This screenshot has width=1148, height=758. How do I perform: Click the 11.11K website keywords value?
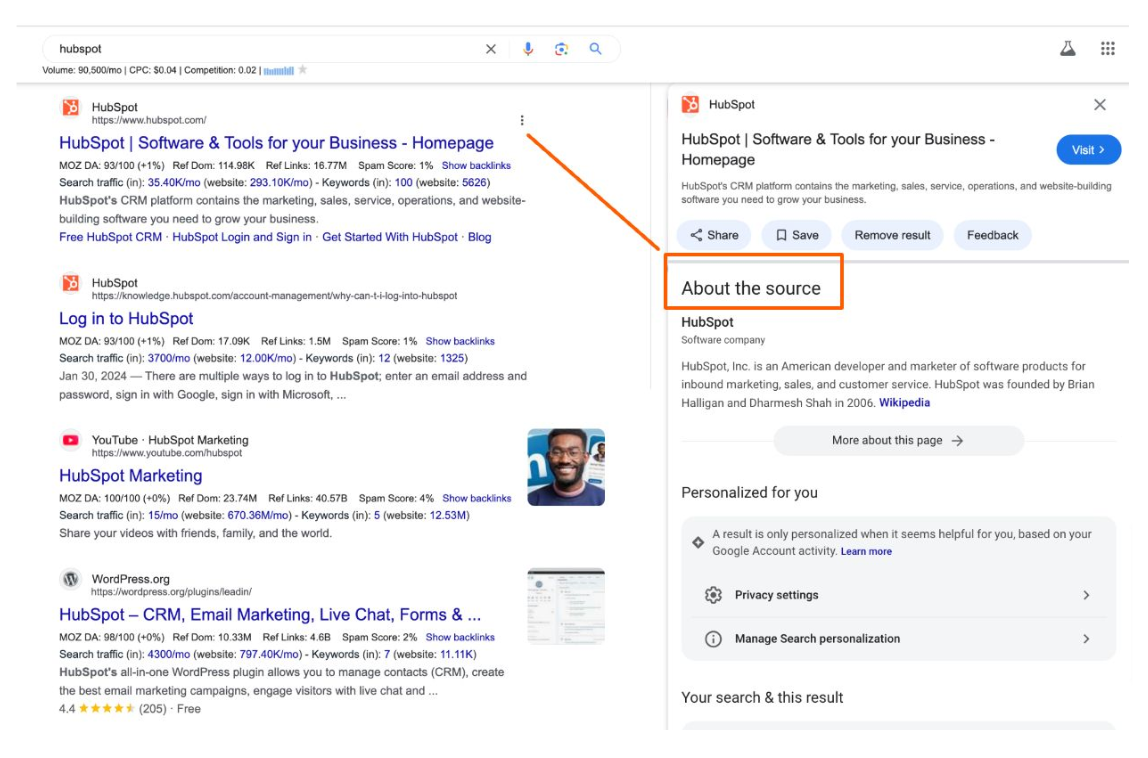pyautogui.click(x=457, y=655)
